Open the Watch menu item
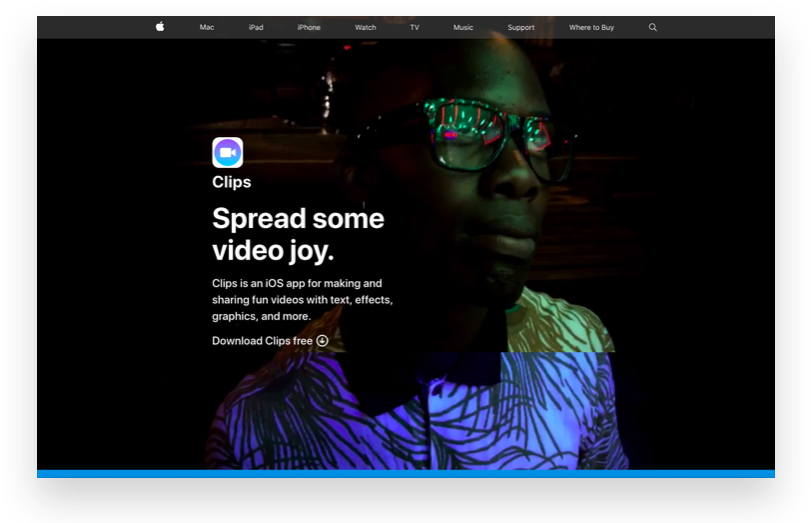Screen dimensions: 811x523 coord(365,27)
